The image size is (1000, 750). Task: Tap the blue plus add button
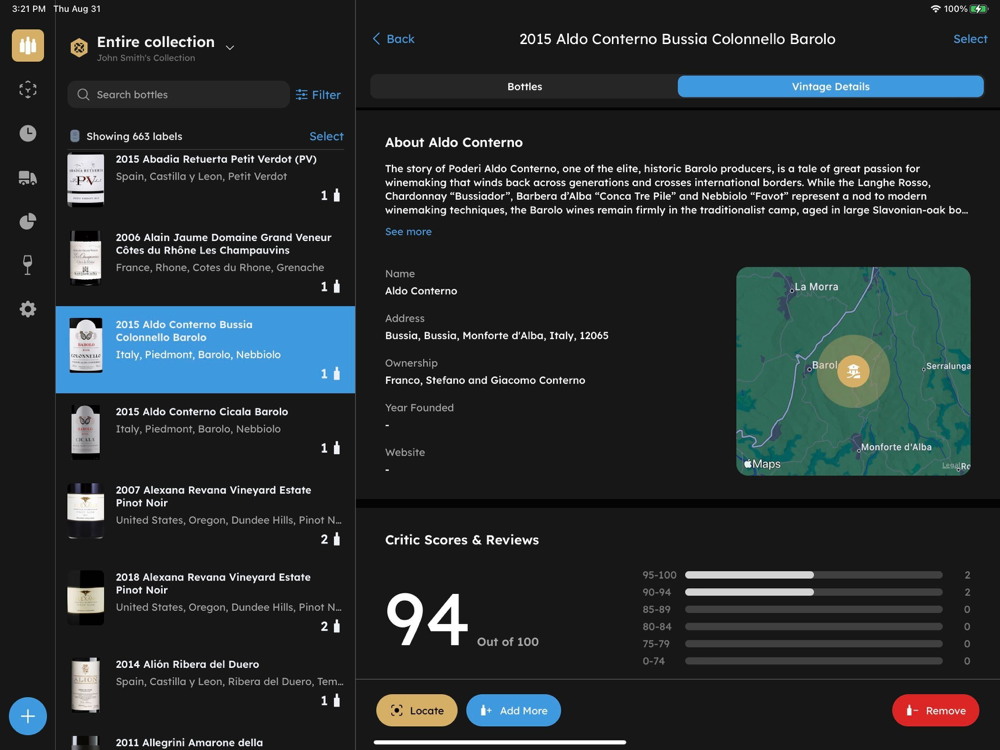(x=27, y=716)
